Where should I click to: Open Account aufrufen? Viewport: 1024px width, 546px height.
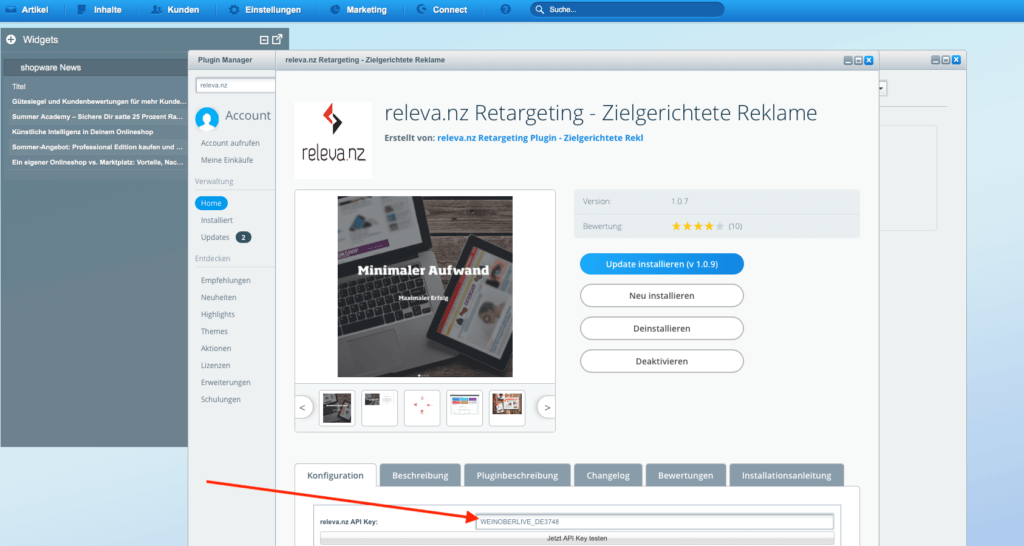click(x=230, y=143)
